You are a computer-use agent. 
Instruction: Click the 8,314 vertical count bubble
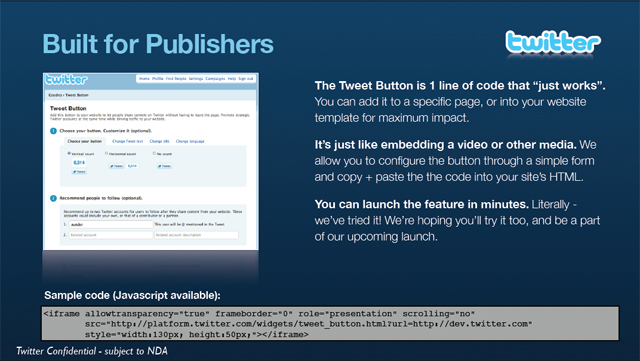(79, 163)
